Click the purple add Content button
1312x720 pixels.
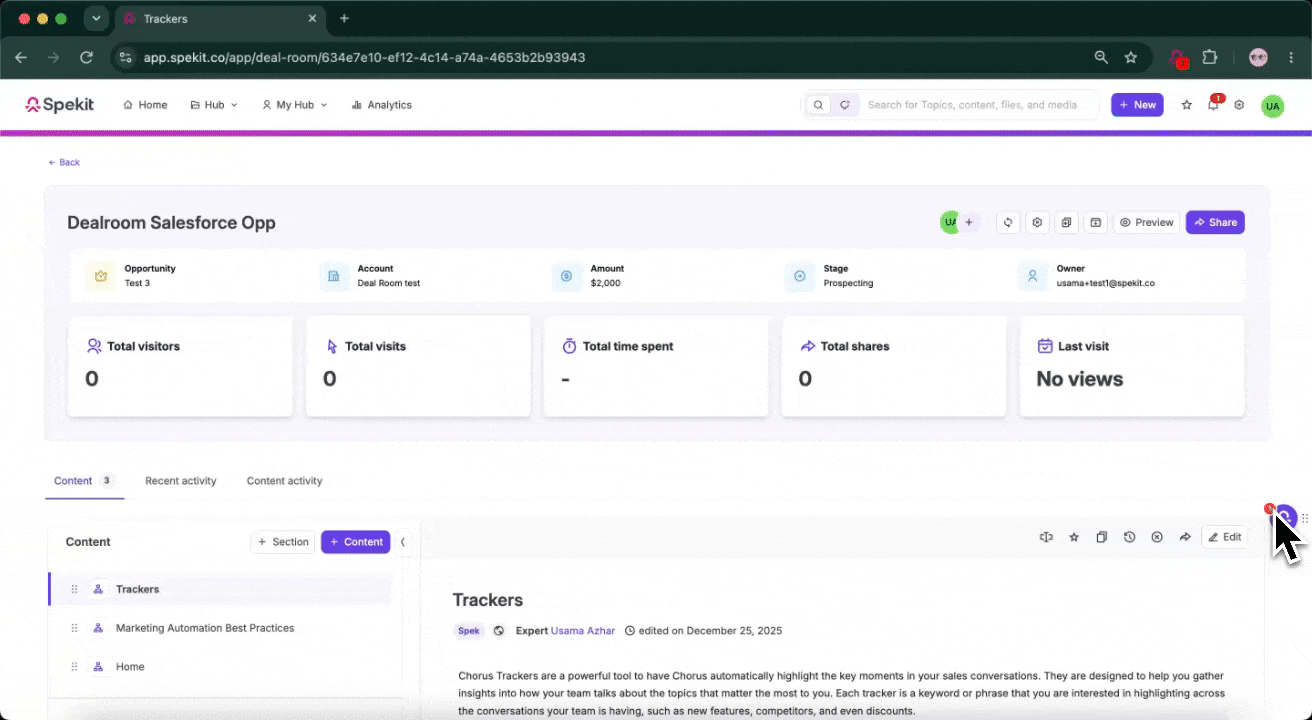pyautogui.click(x=355, y=542)
